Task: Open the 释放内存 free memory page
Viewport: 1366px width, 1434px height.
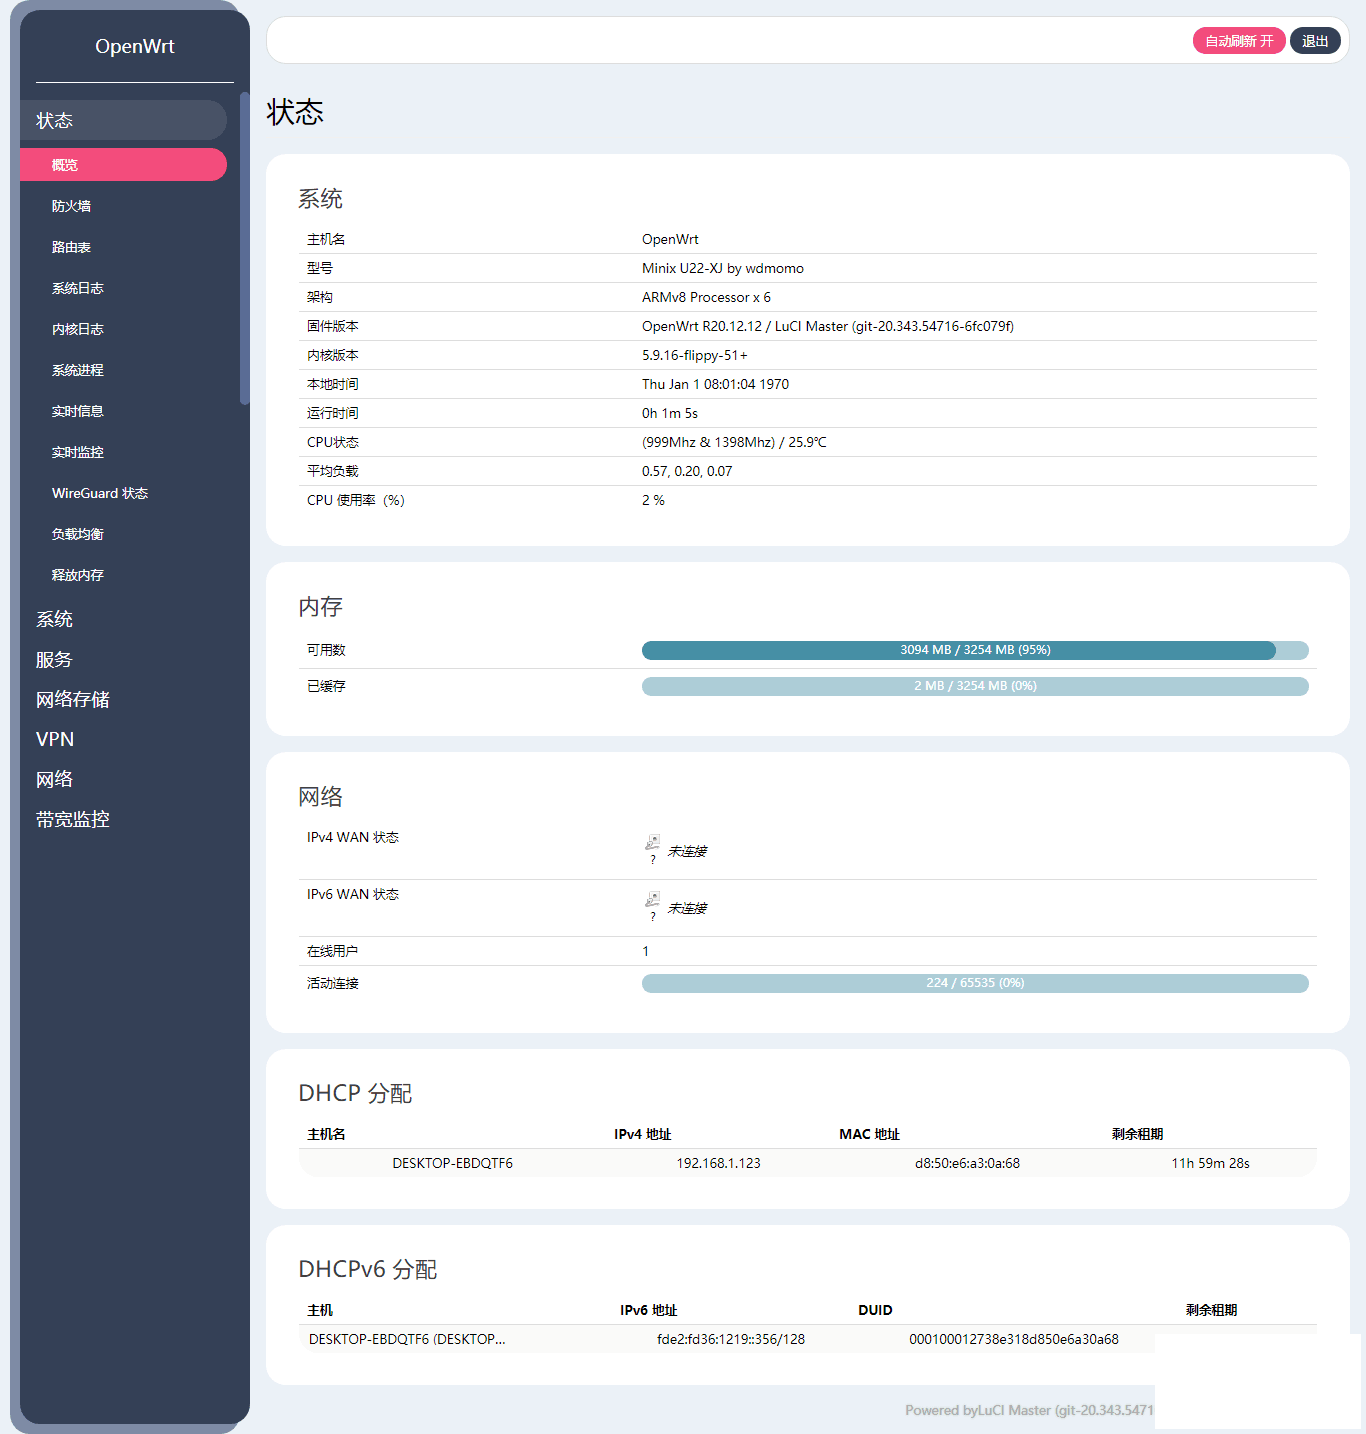Action: coord(78,575)
